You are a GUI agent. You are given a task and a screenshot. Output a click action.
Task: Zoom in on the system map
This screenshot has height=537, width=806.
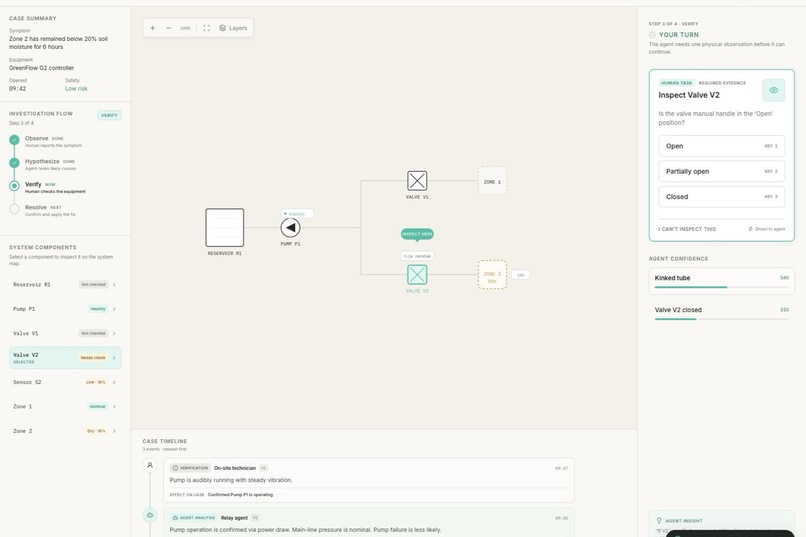[153, 28]
